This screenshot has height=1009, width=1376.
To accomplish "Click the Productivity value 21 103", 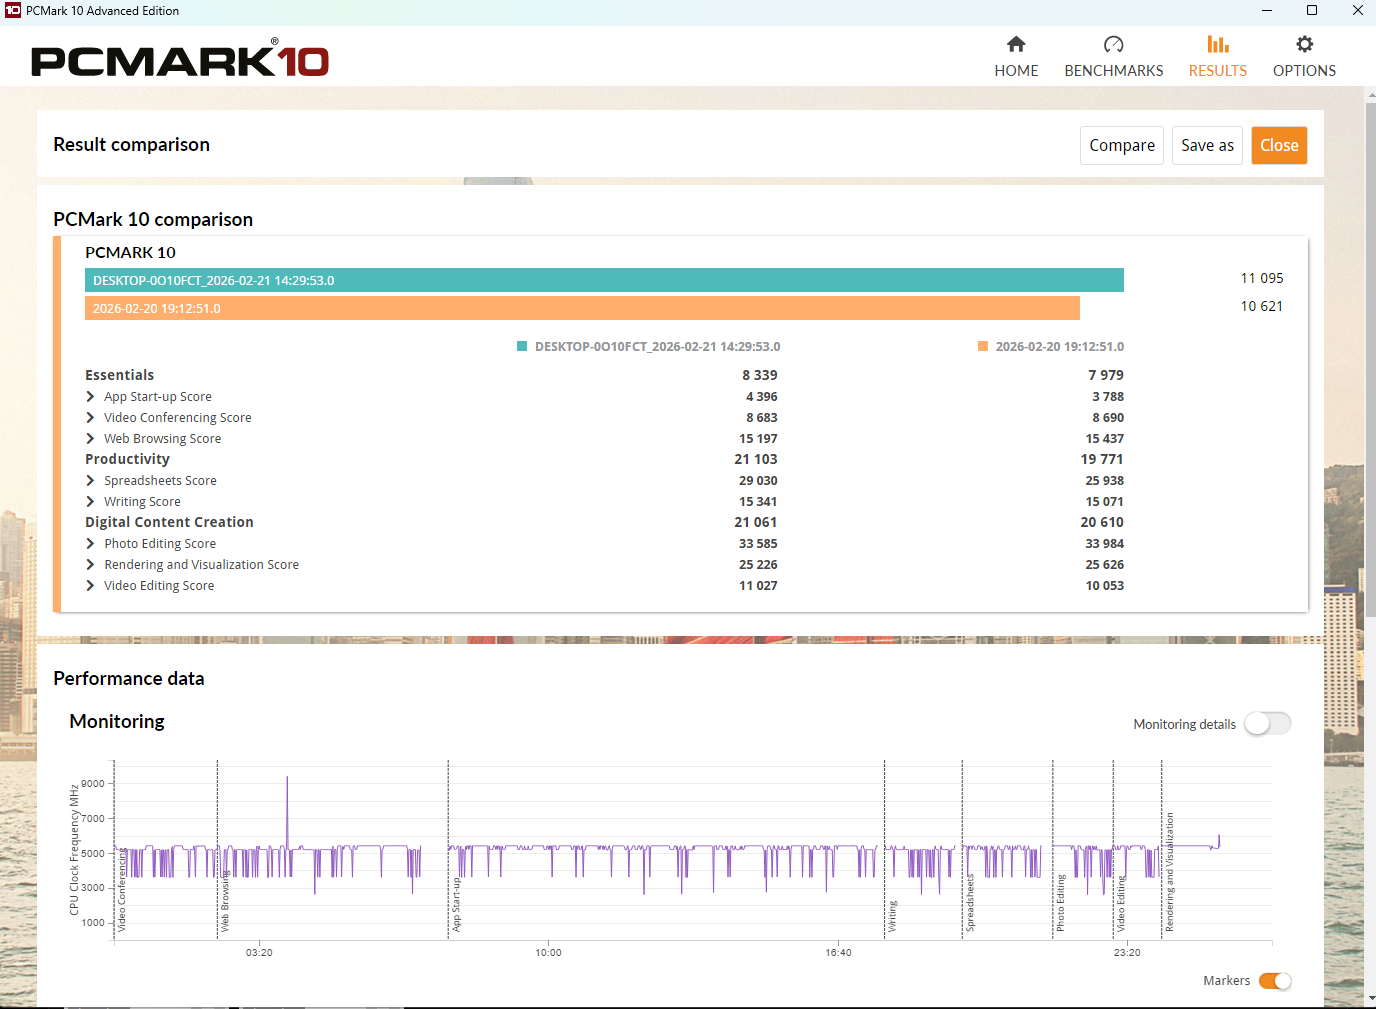I will click(x=756, y=459).
